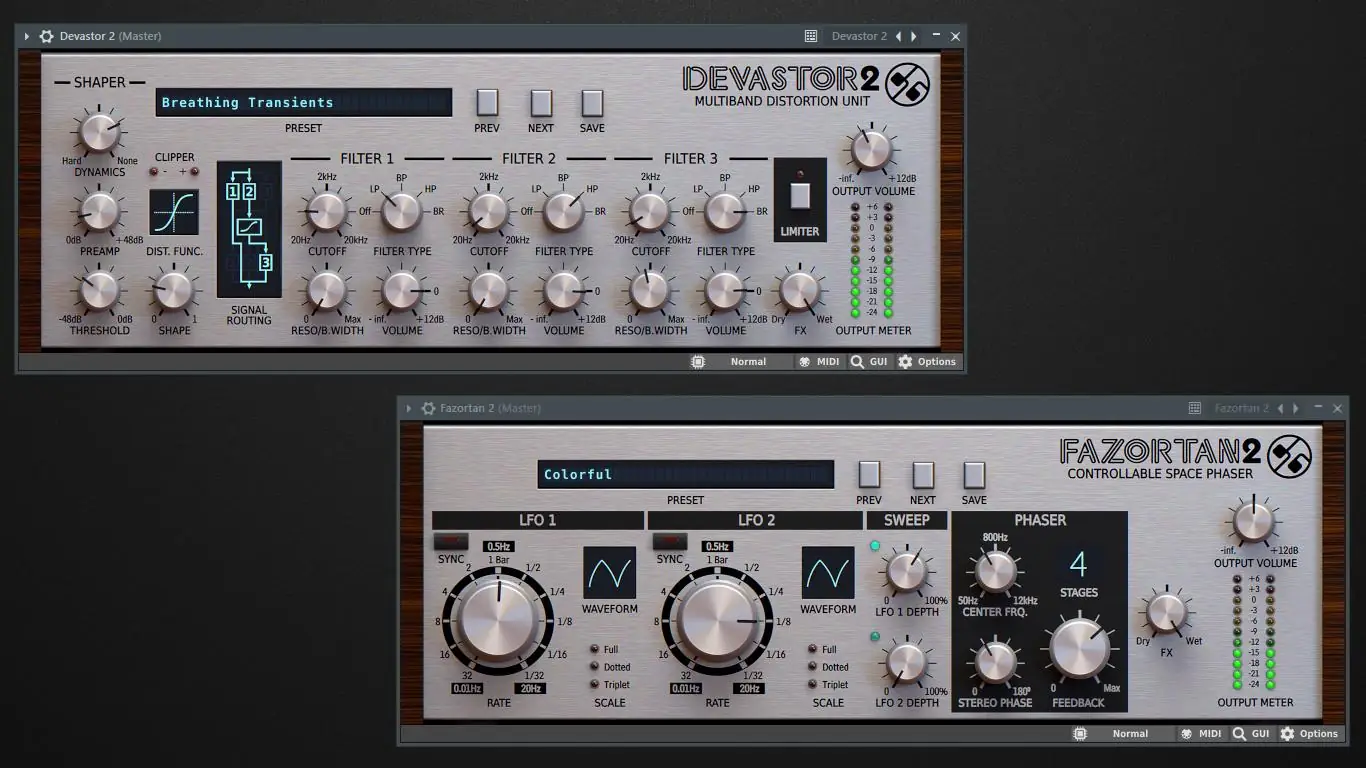Open the MIDI menu in Fazortan 2
This screenshot has height=768, width=1366.
pyautogui.click(x=1200, y=734)
